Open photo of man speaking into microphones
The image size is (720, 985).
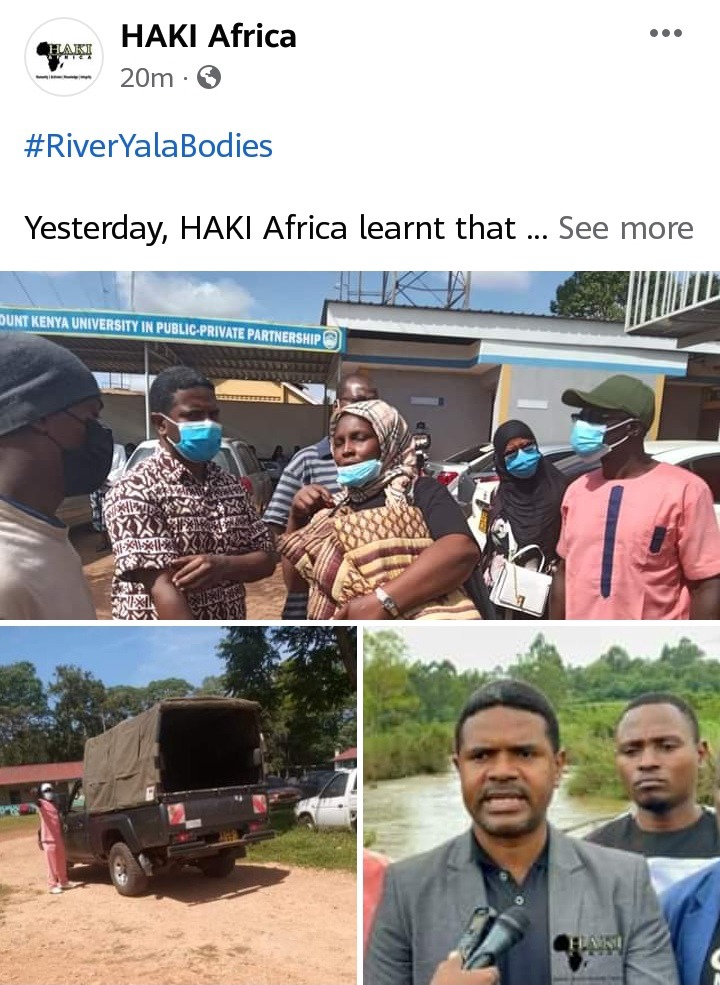[x=542, y=805]
